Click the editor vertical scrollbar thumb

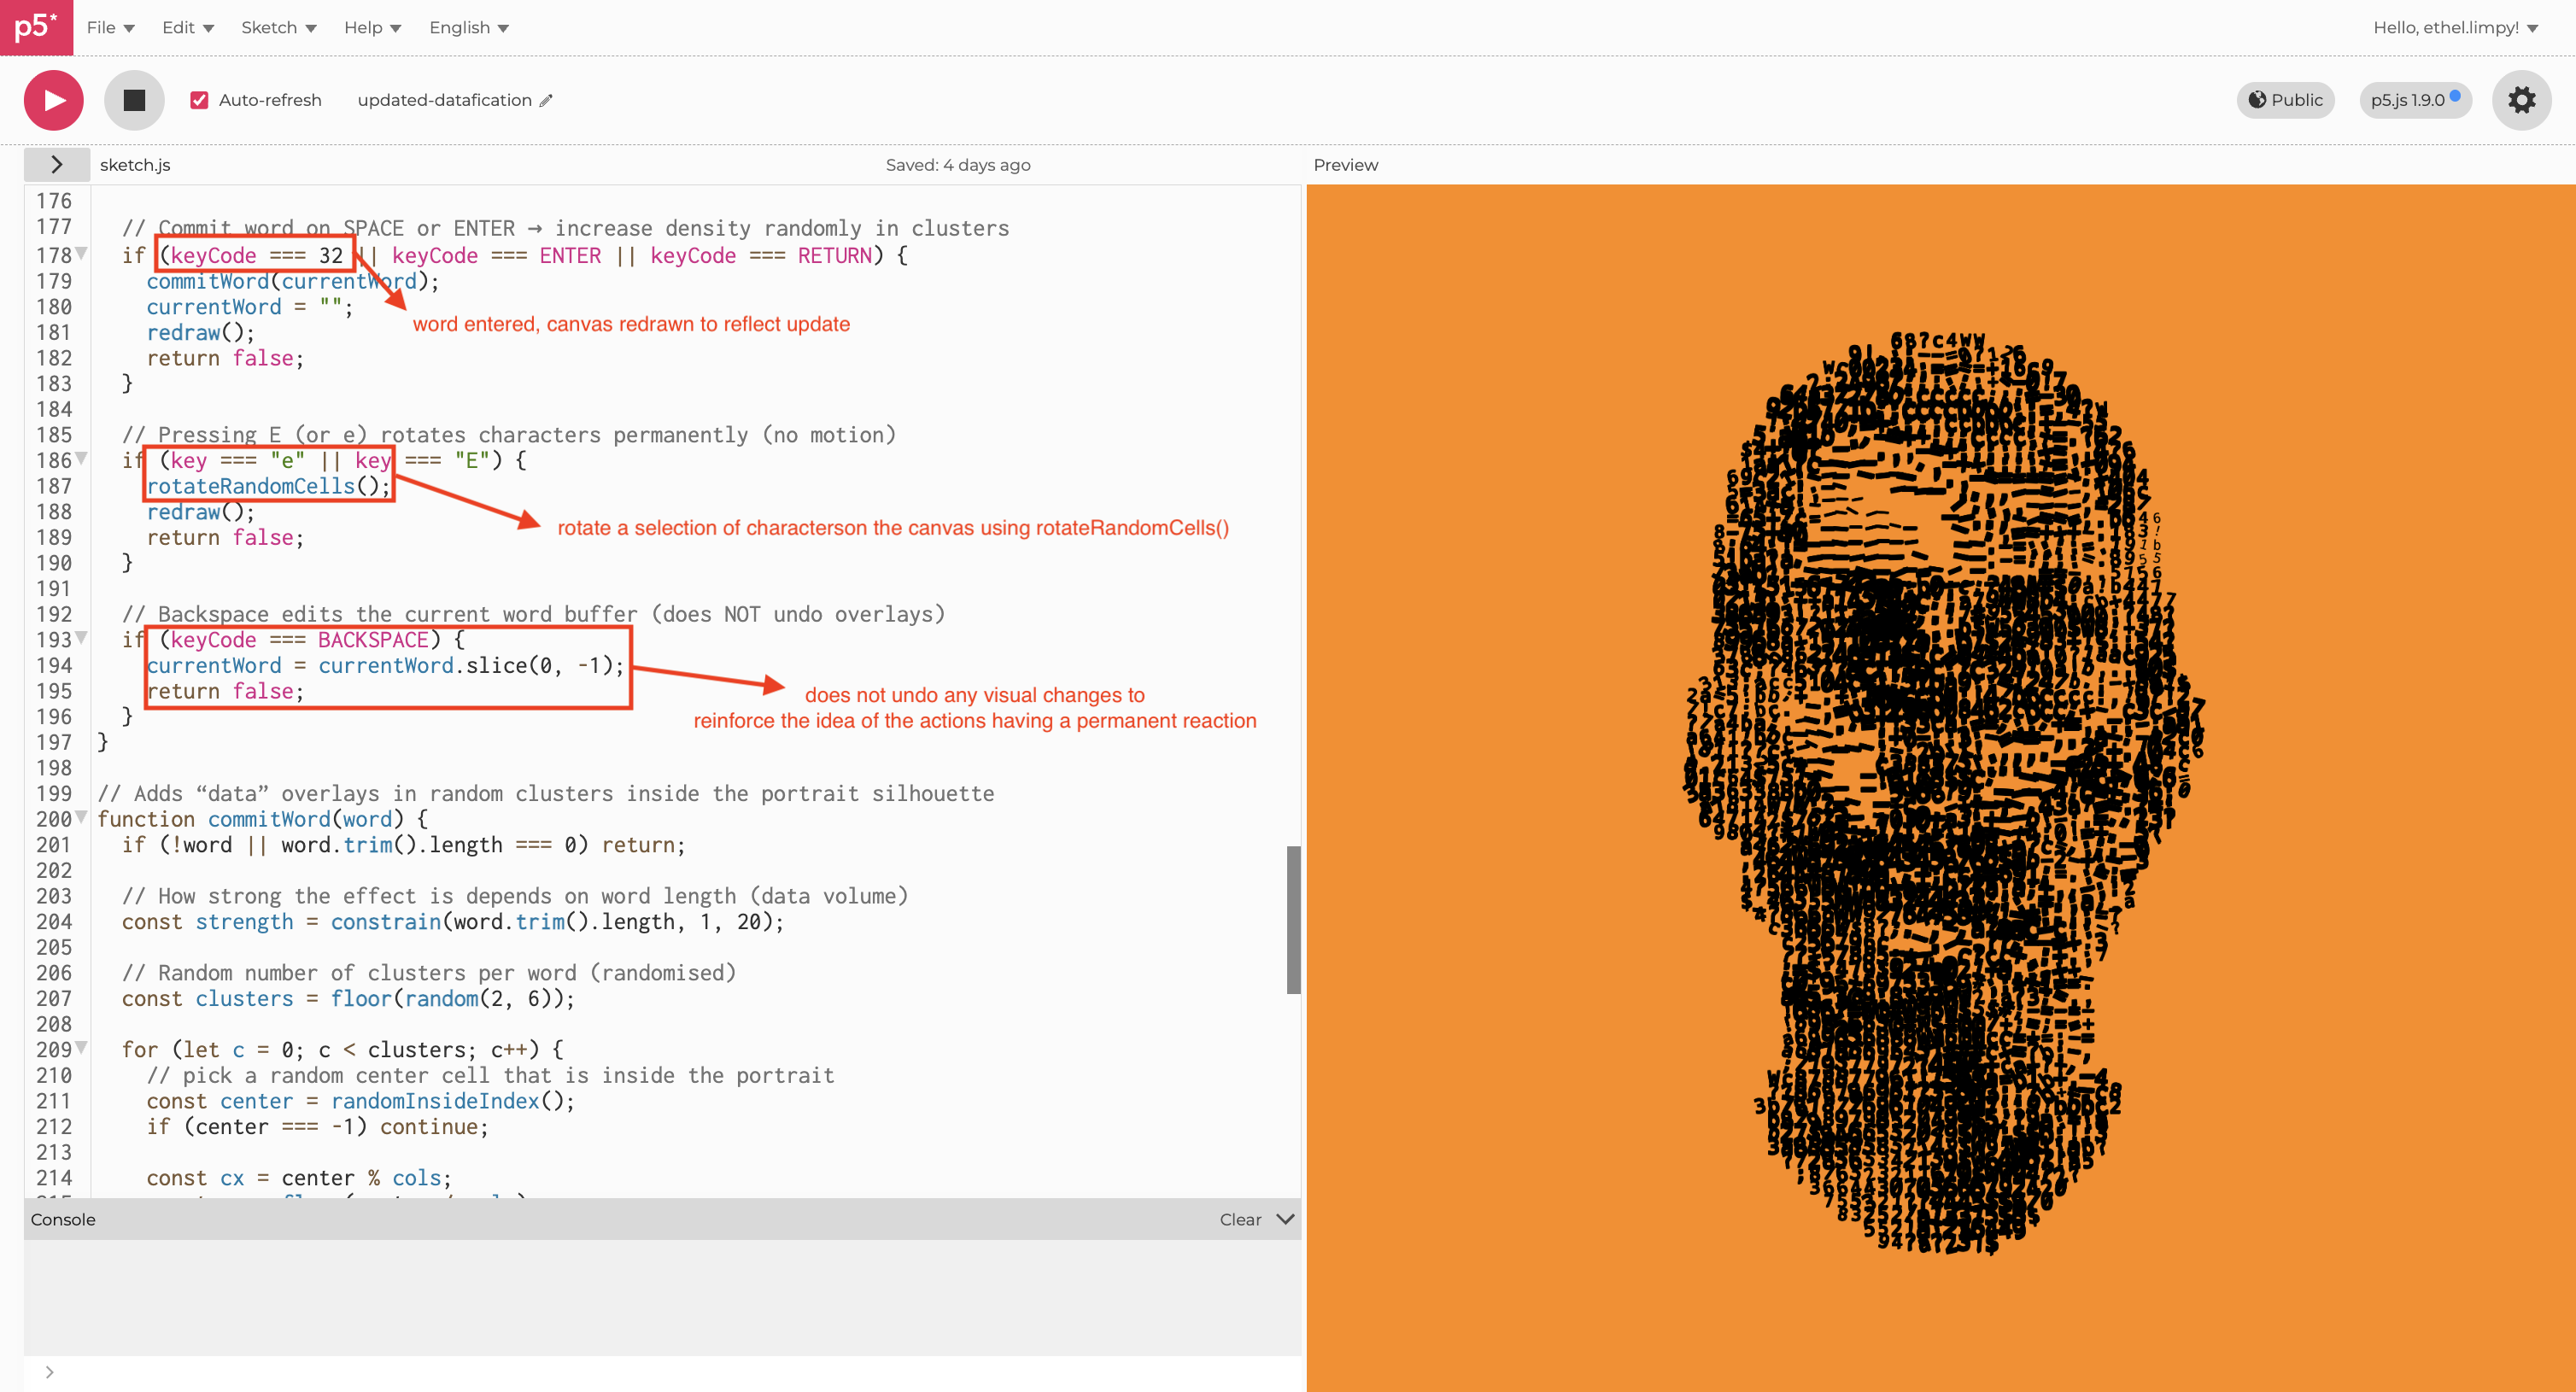(1293, 919)
